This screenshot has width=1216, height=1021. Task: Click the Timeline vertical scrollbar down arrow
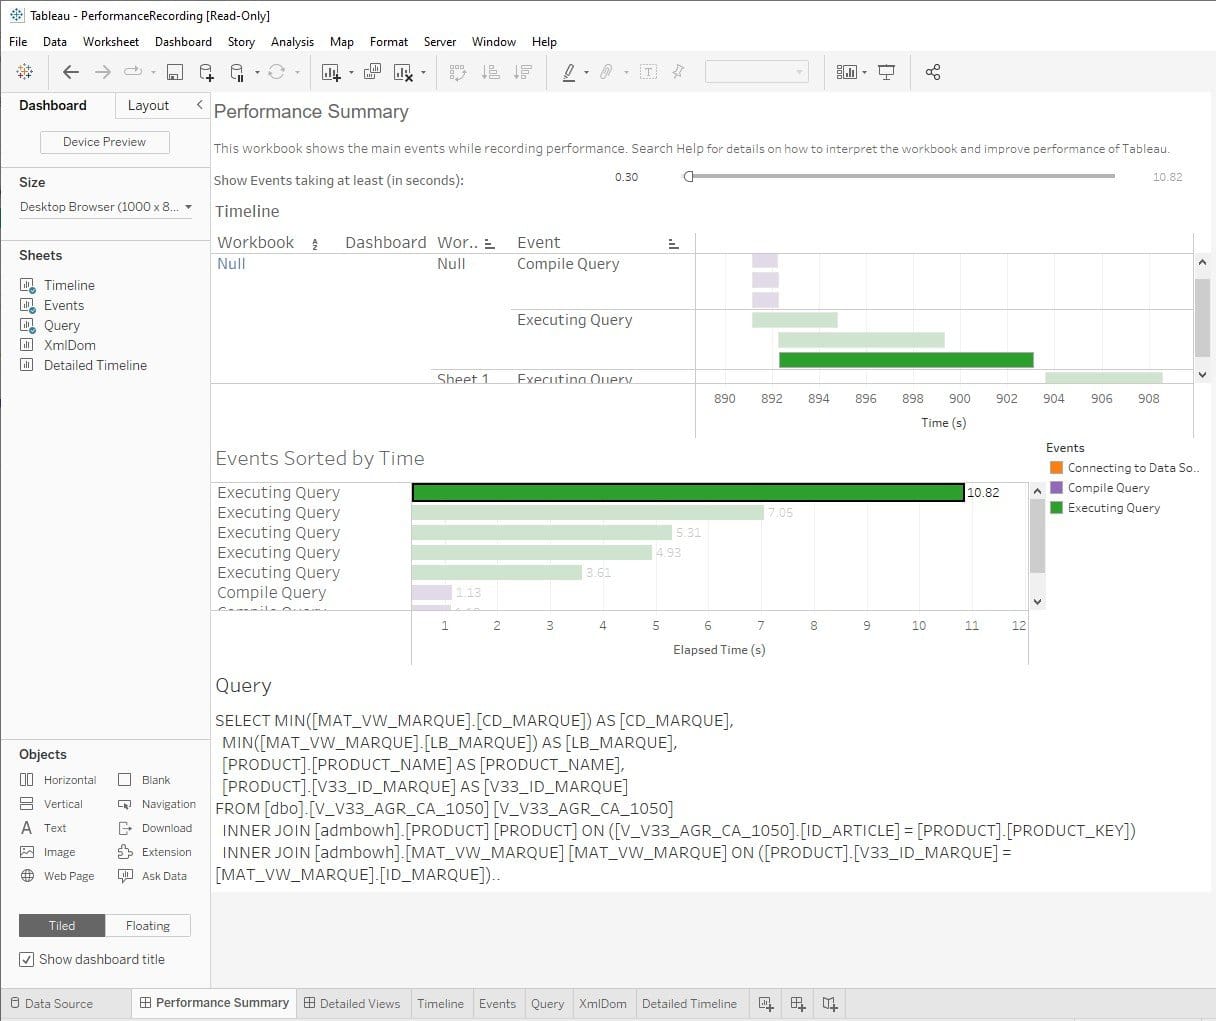tap(1202, 375)
